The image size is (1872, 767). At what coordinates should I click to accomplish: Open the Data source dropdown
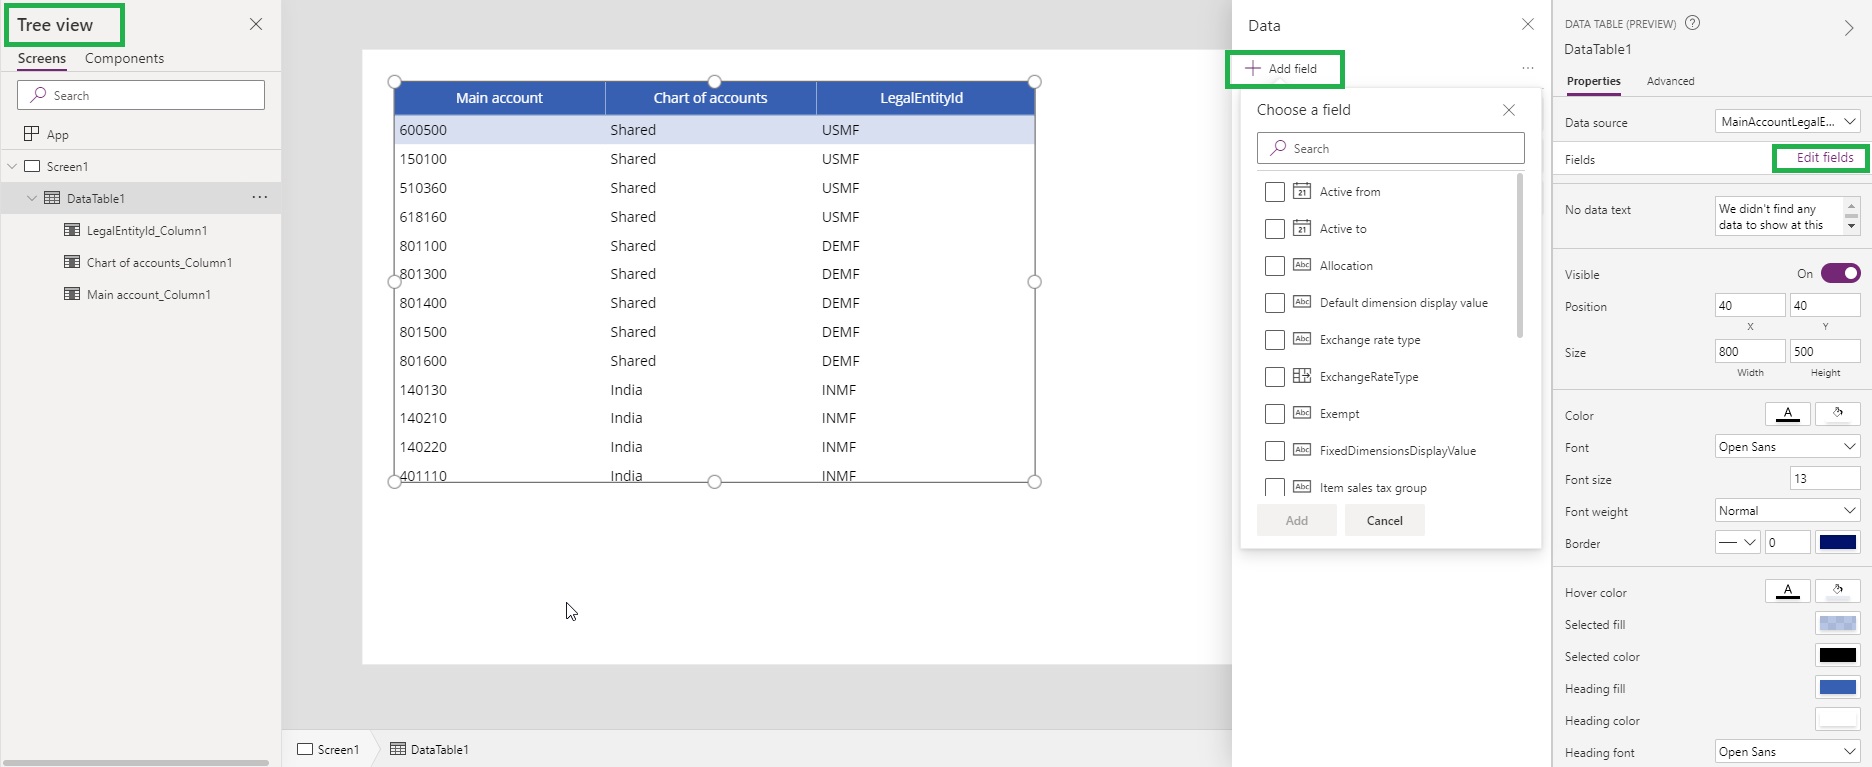tap(1786, 122)
